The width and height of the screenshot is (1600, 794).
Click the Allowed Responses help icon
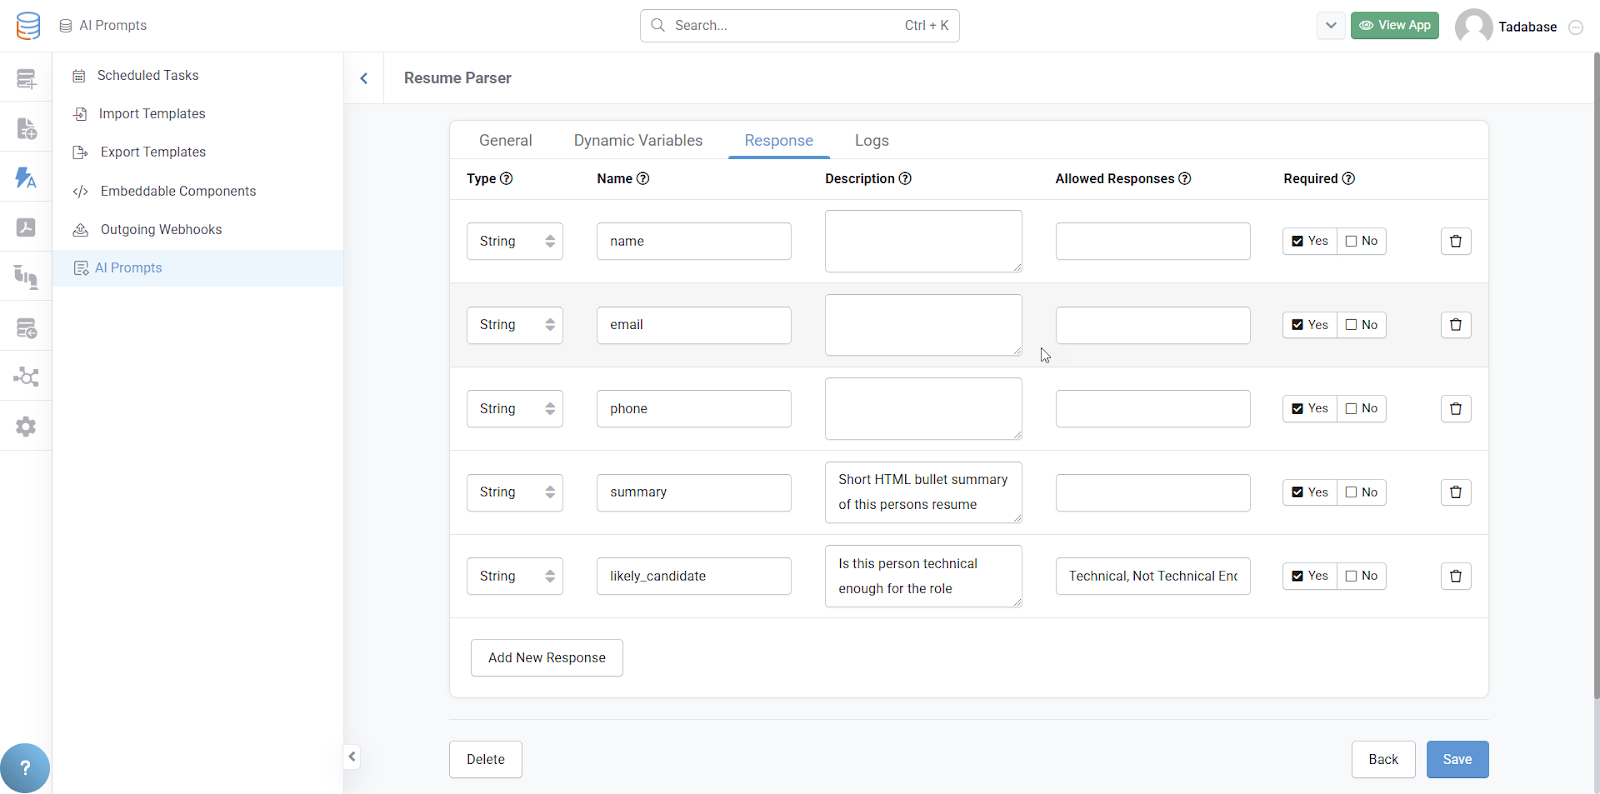tap(1185, 179)
